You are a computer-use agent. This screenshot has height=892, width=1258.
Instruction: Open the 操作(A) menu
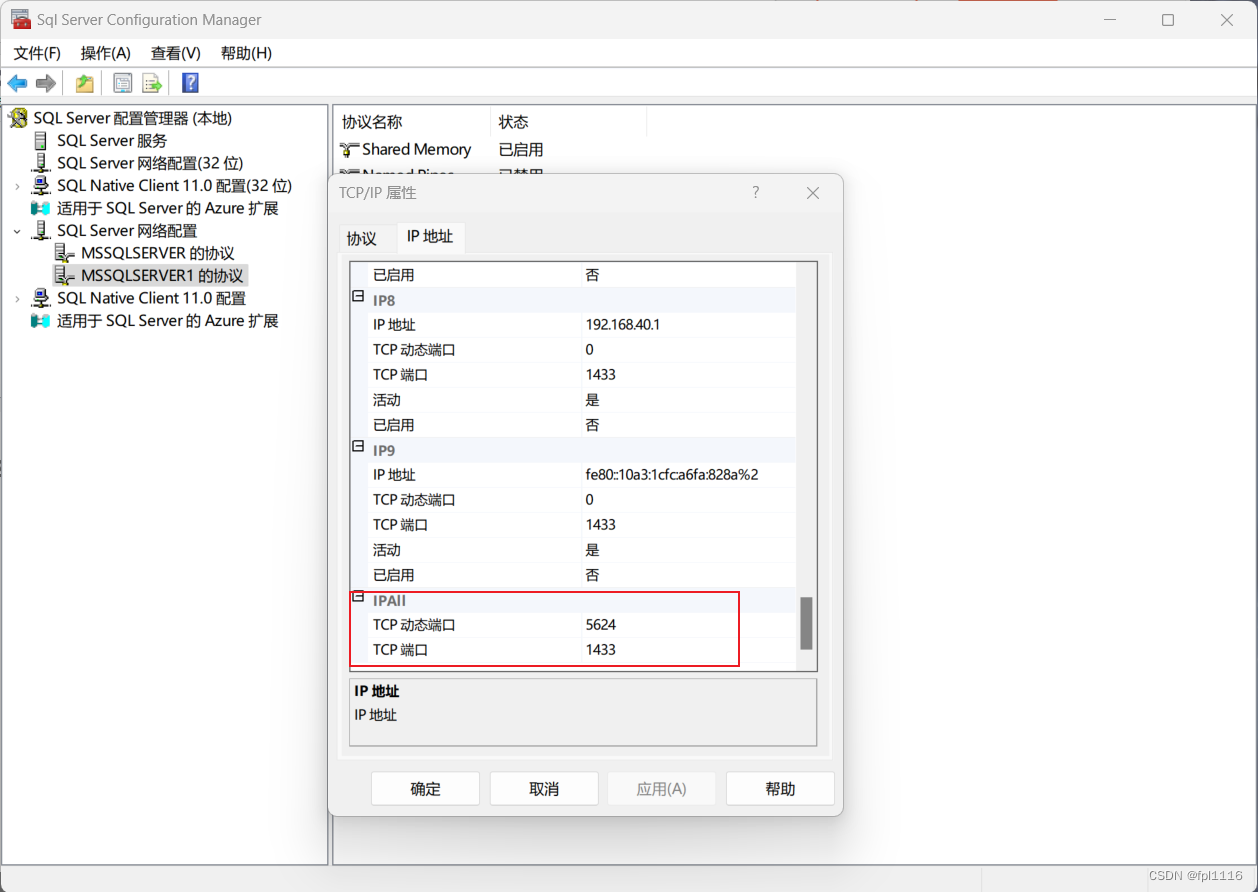point(106,53)
